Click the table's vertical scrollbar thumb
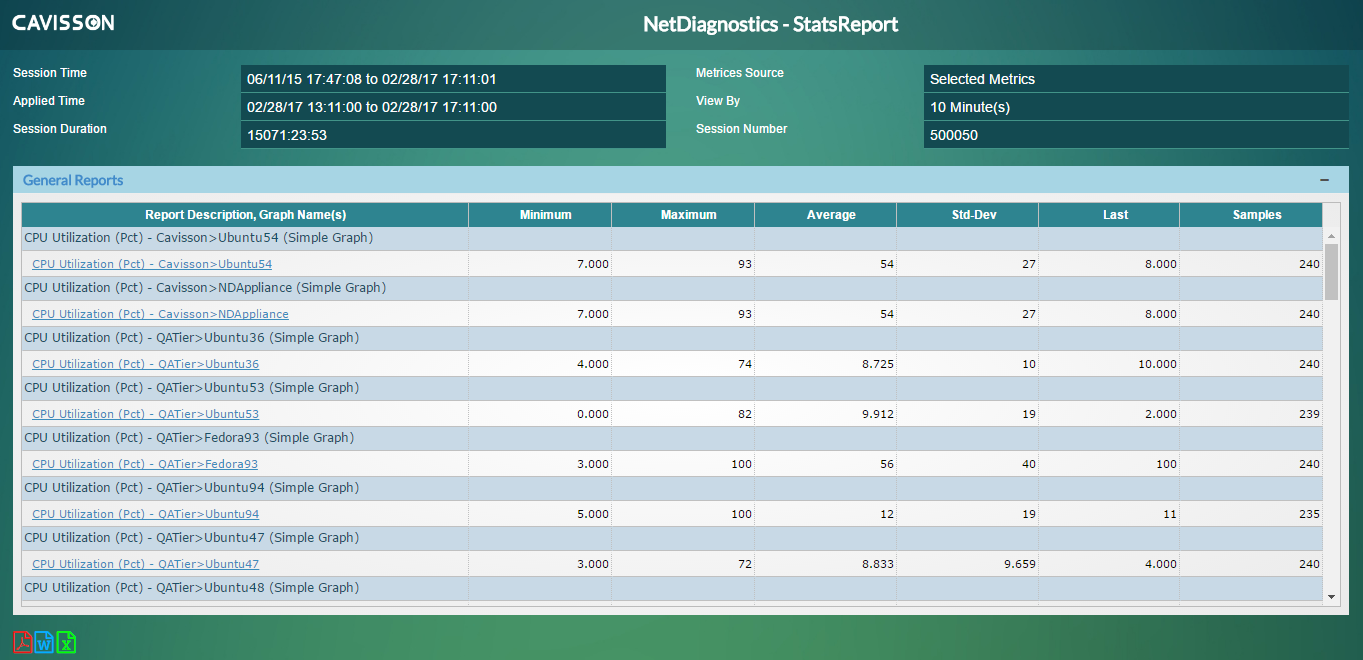Screen dimensions: 1363x660 tap(1331, 271)
